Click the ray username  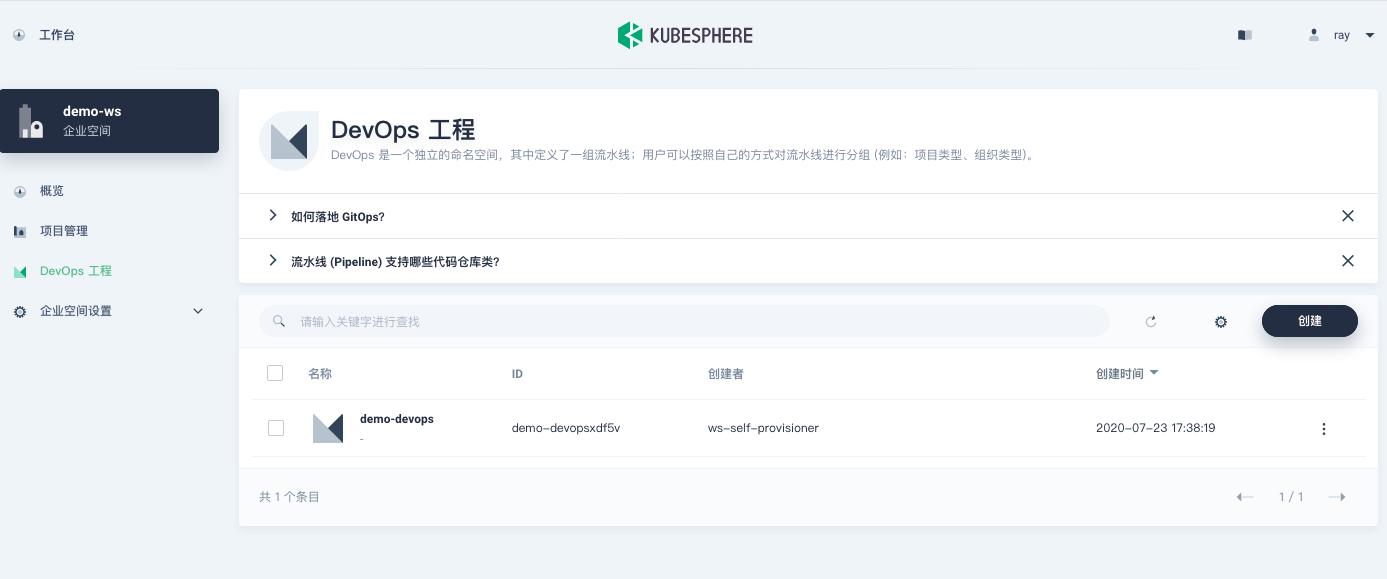tap(1342, 35)
